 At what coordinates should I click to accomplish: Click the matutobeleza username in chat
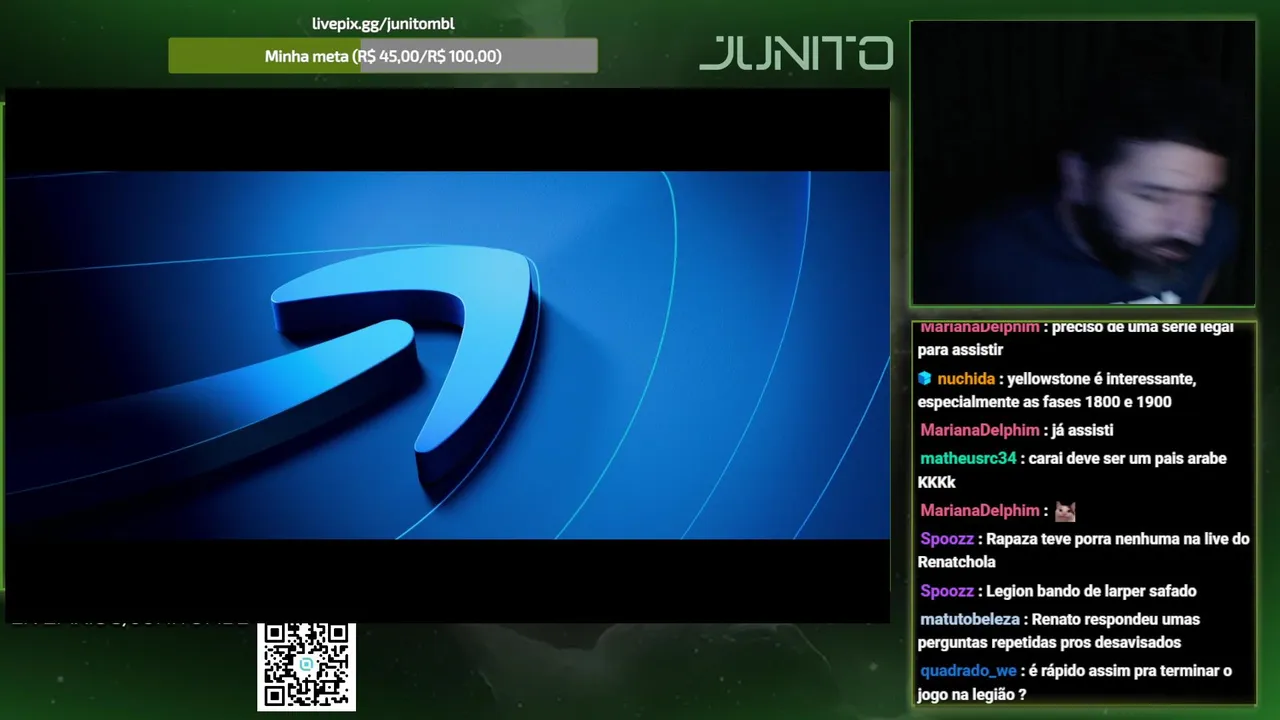tap(970, 619)
